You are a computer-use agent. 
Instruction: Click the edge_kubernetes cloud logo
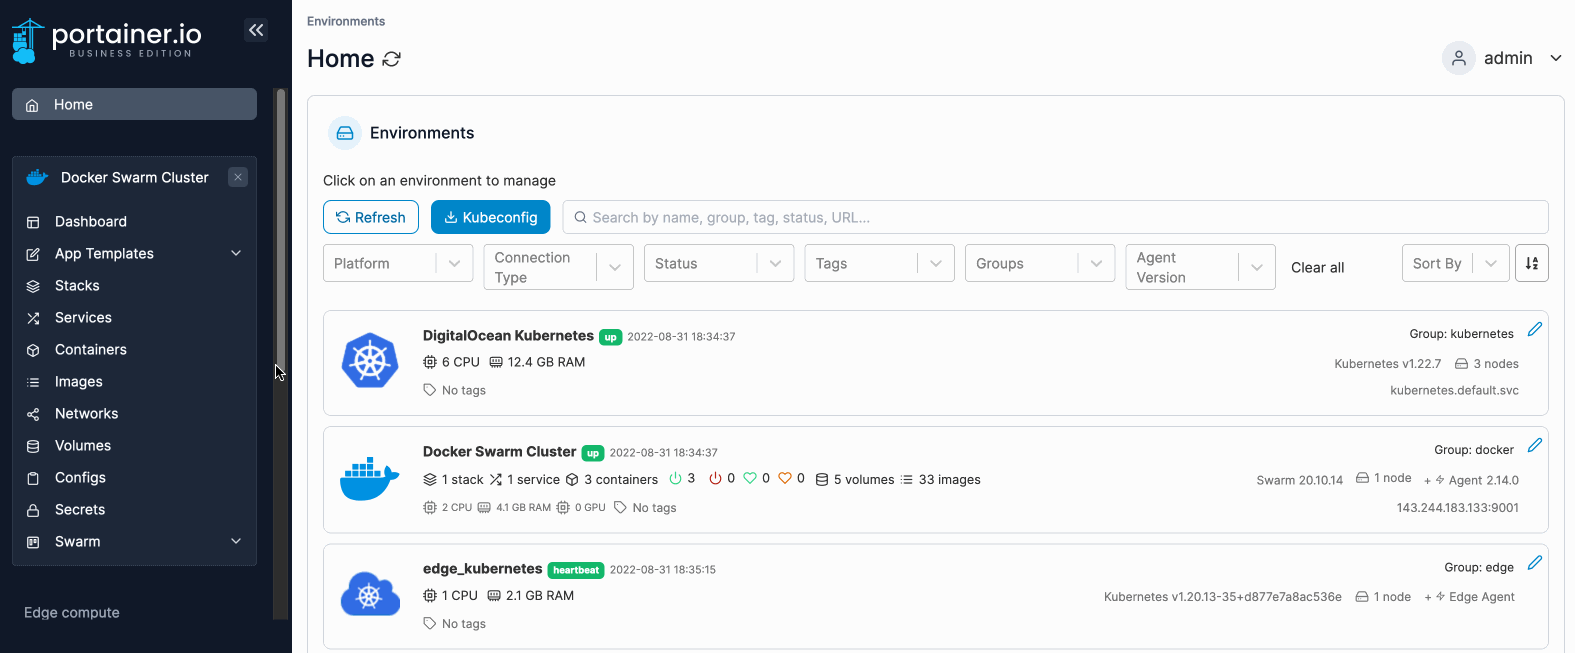tap(370, 595)
